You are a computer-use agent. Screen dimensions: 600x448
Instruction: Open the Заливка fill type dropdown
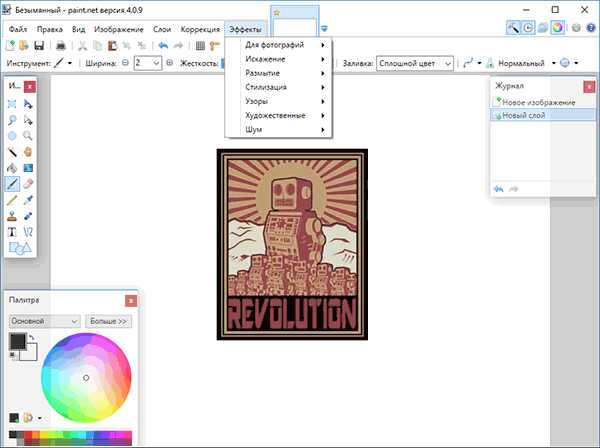click(x=415, y=63)
